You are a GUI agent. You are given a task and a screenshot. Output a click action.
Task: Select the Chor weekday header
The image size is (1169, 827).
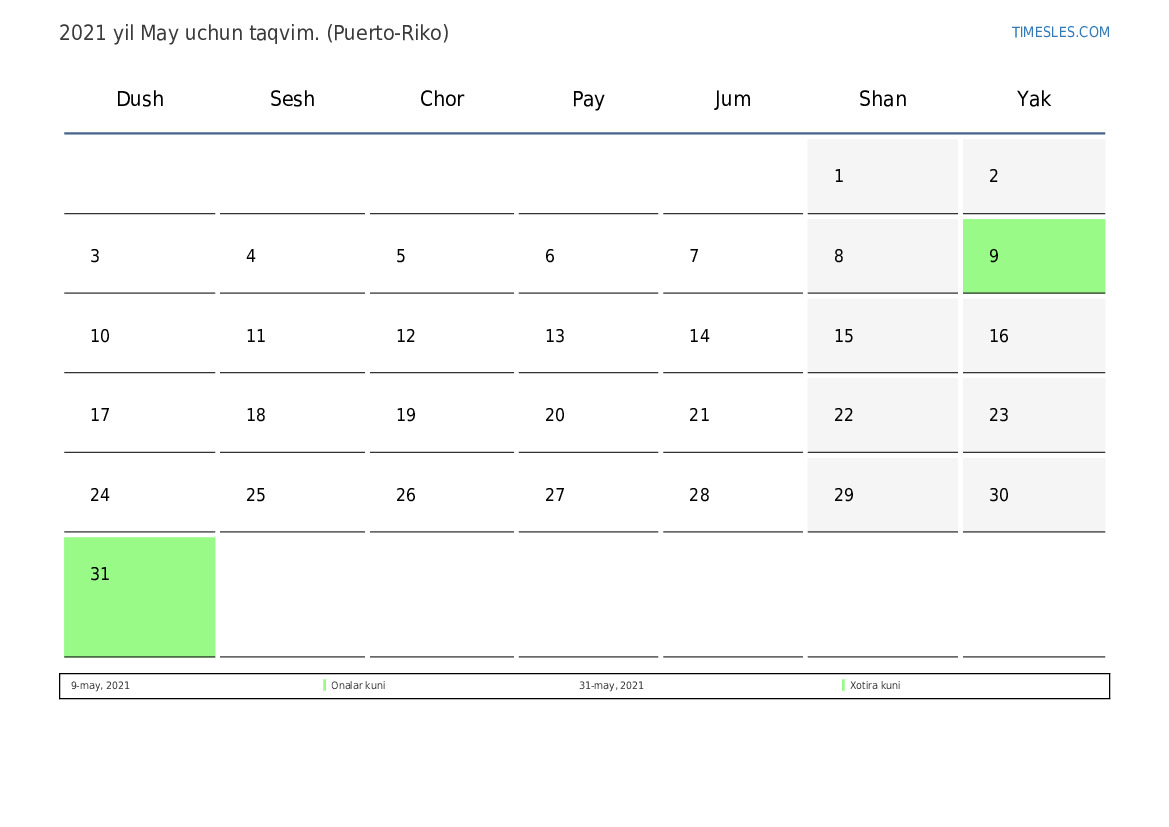pos(441,99)
